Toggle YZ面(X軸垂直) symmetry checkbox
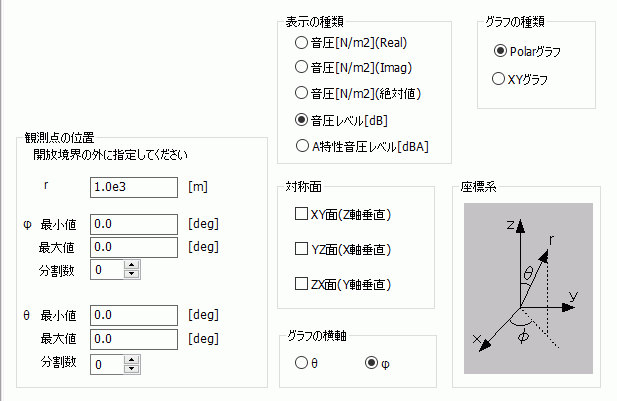This screenshot has height=401, width=617. pos(301,248)
